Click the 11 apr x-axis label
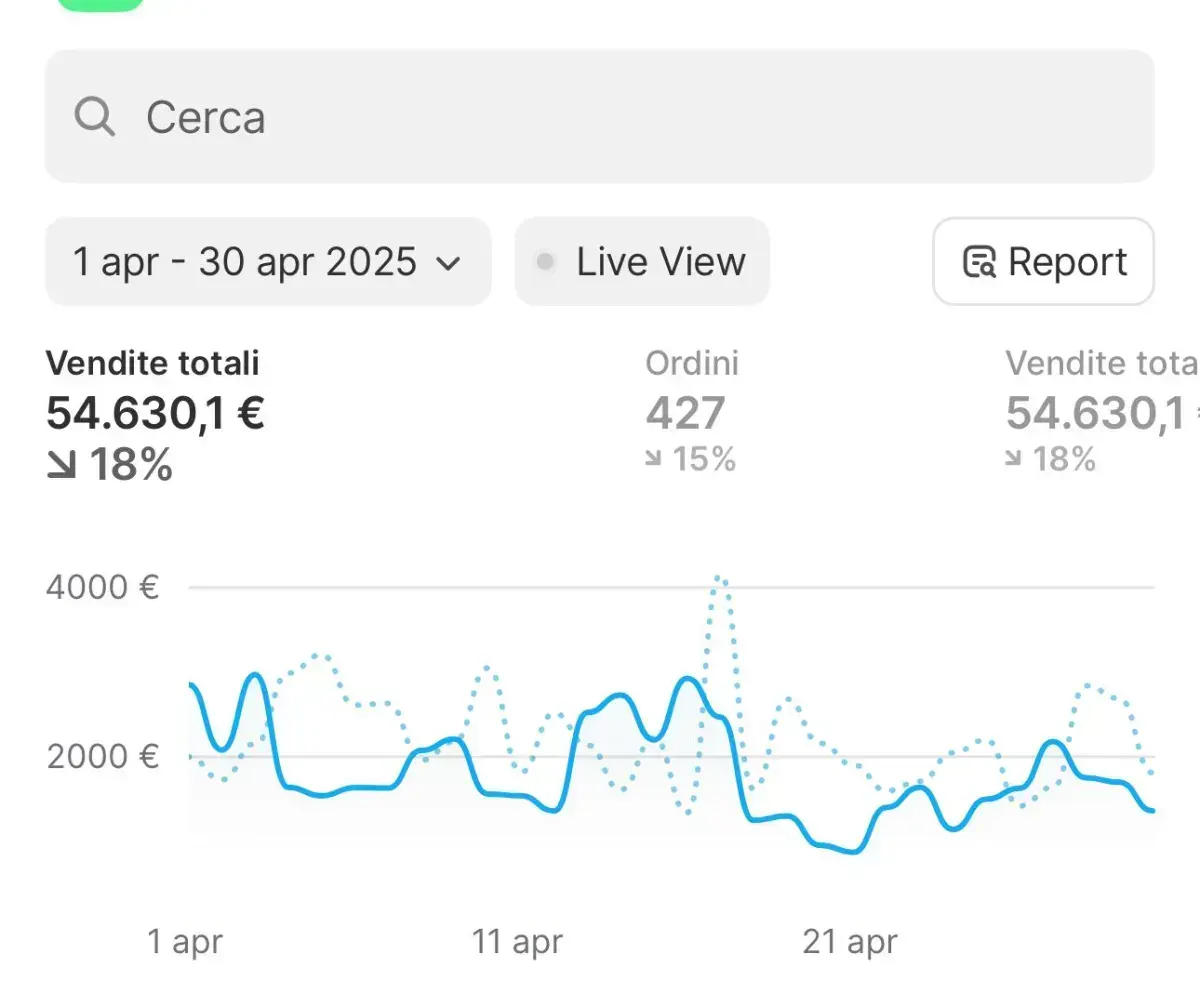 (517, 941)
